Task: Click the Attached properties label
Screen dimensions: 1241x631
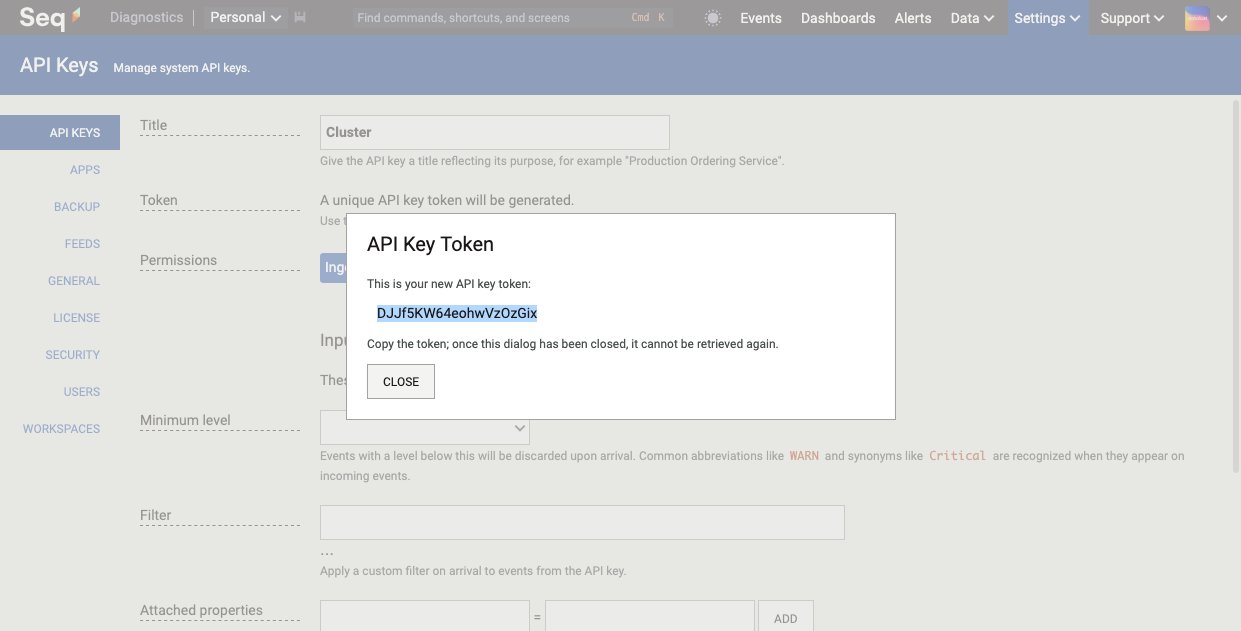Action: (x=201, y=610)
